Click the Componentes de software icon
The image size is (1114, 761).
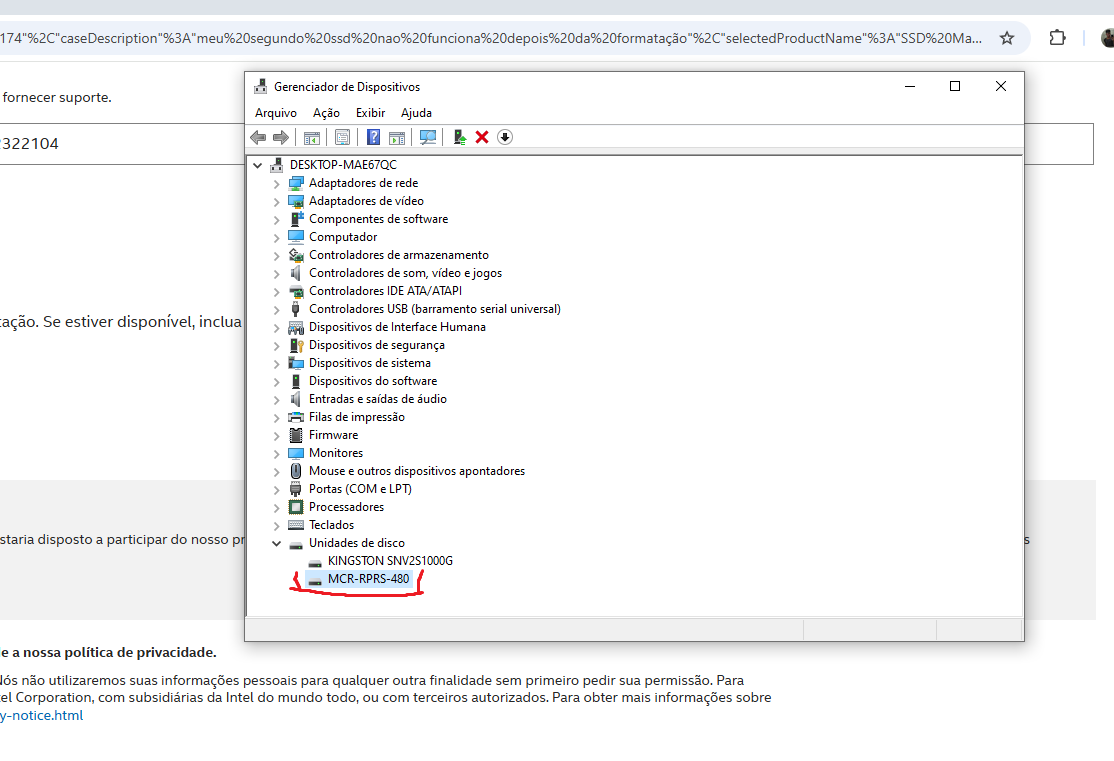296,219
